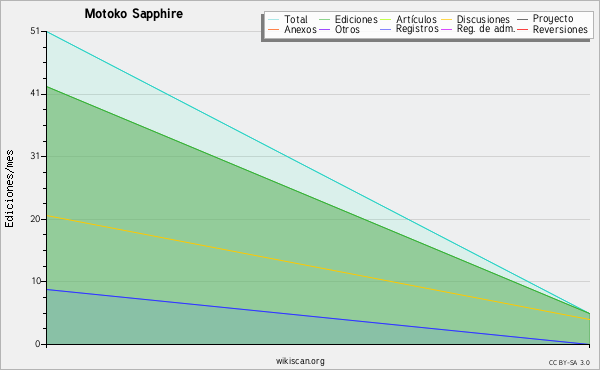Click the CC BY-SA 3.0 license text
This screenshot has width=600, height=370.
click(x=569, y=363)
